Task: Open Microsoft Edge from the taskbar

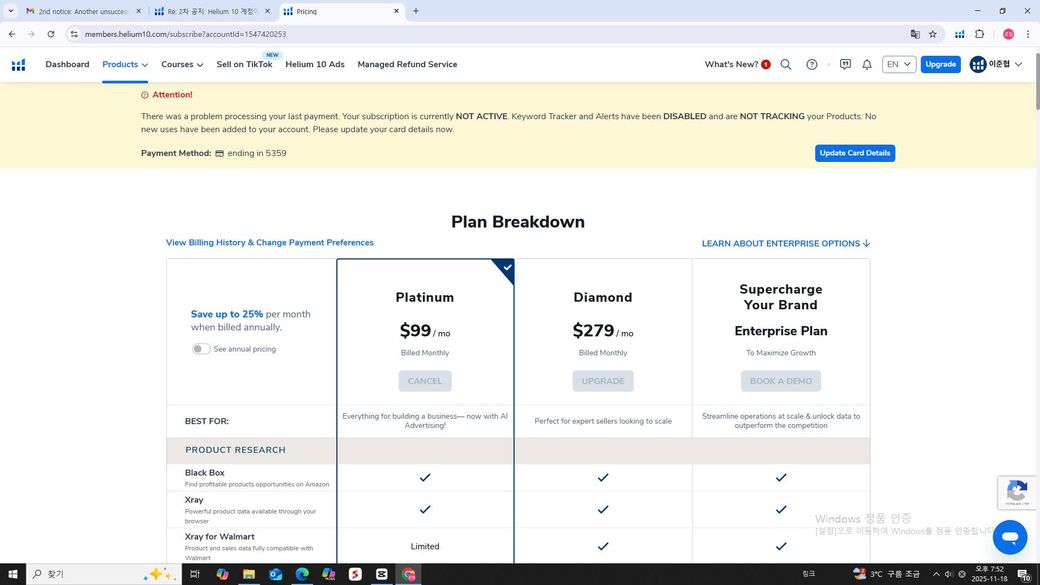Action: tap(302, 574)
